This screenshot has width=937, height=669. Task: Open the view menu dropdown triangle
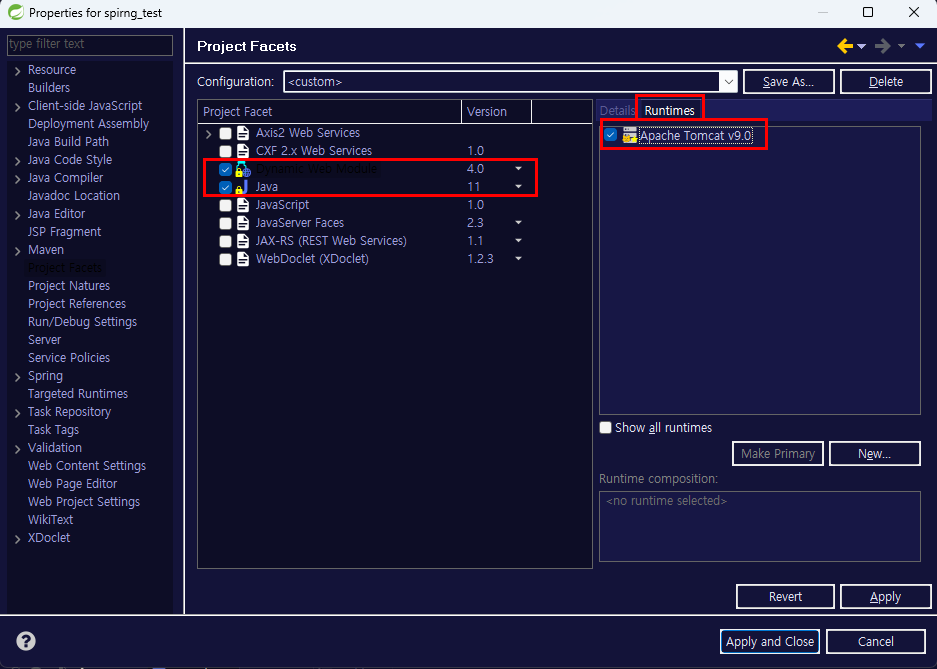(x=920, y=46)
